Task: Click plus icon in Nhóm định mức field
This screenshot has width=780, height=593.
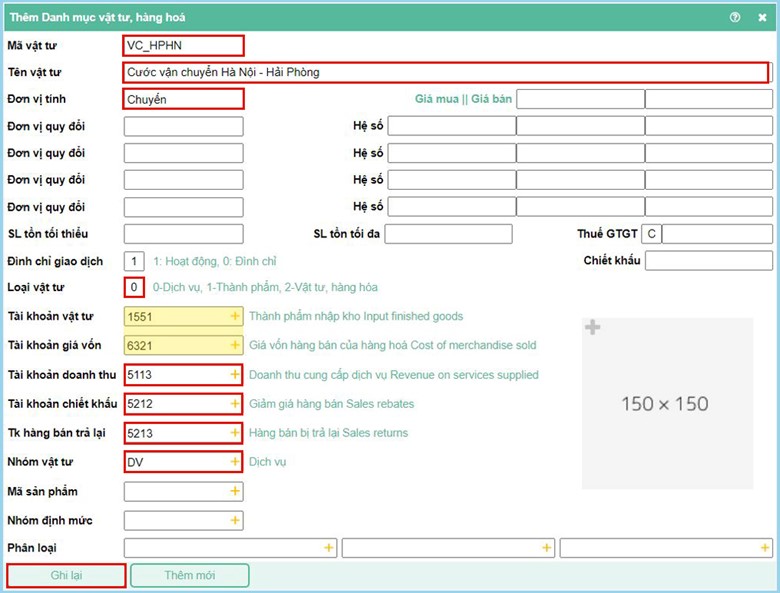Action: [236, 520]
